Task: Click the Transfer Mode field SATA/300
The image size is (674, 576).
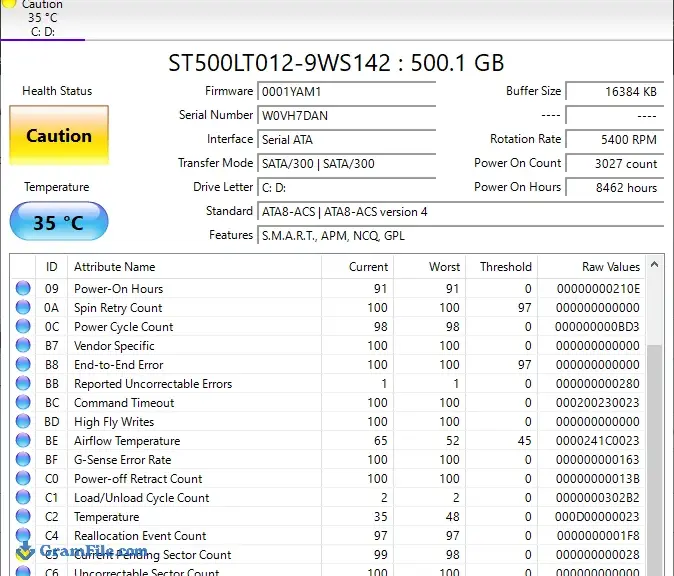Action: tap(346, 164)
